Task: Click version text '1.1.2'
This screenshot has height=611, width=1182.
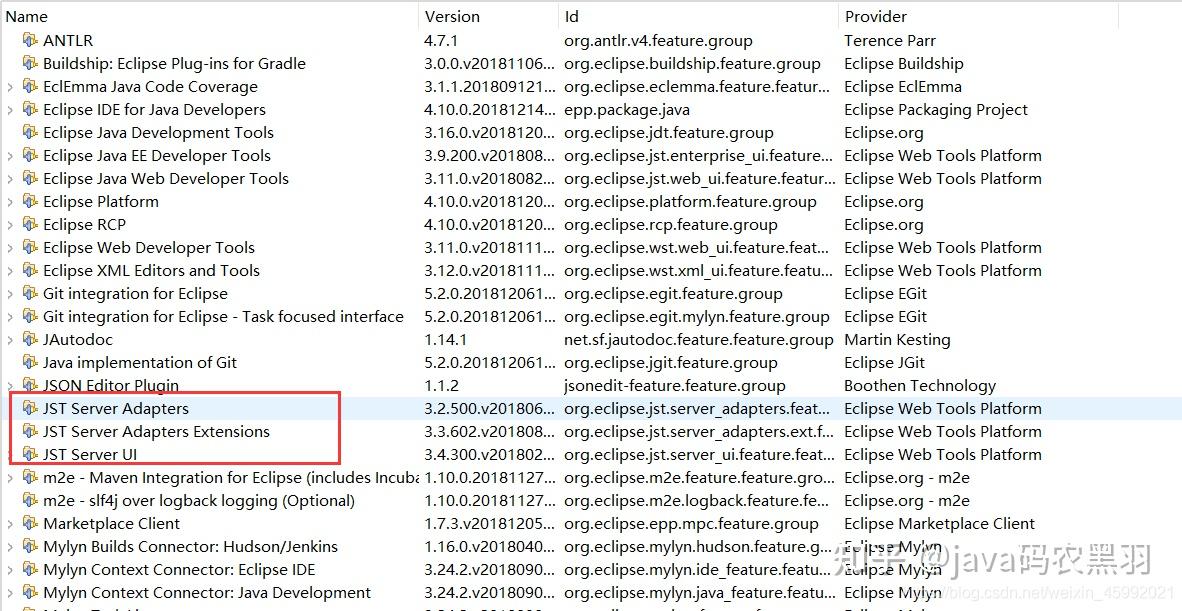Action: (442, 385)
